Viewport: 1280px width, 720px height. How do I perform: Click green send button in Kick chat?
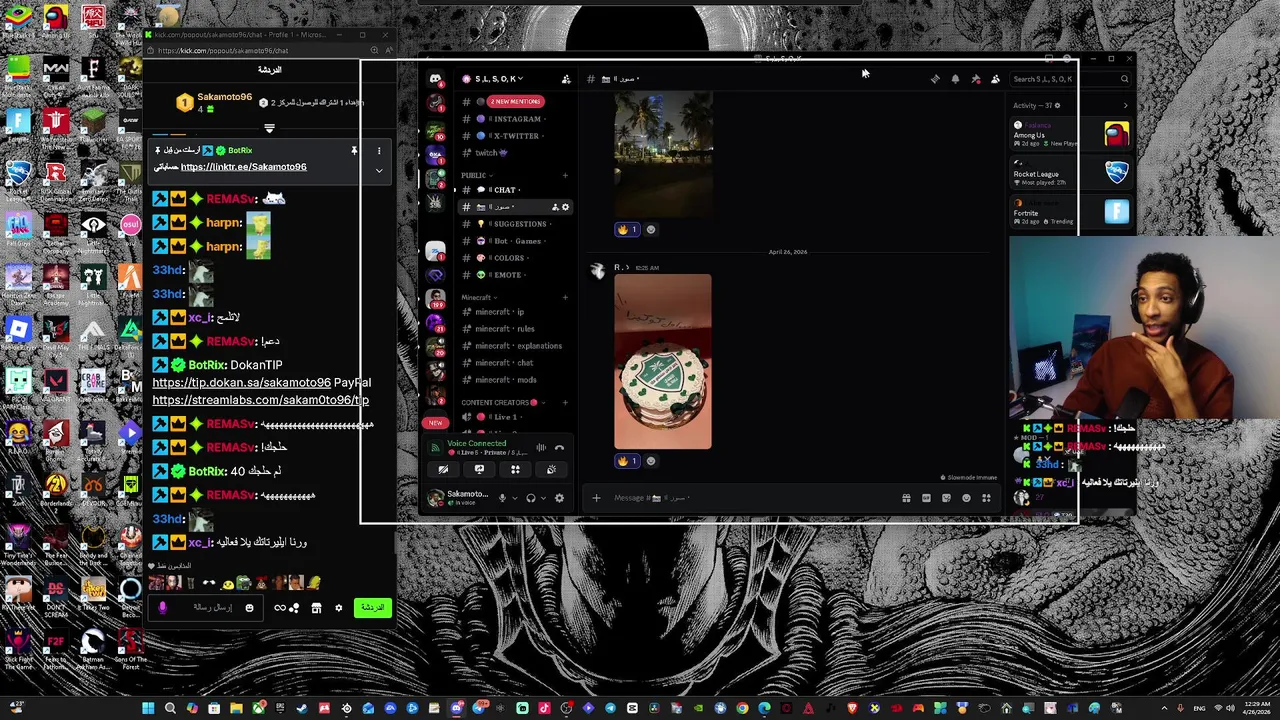coord(373,608)
